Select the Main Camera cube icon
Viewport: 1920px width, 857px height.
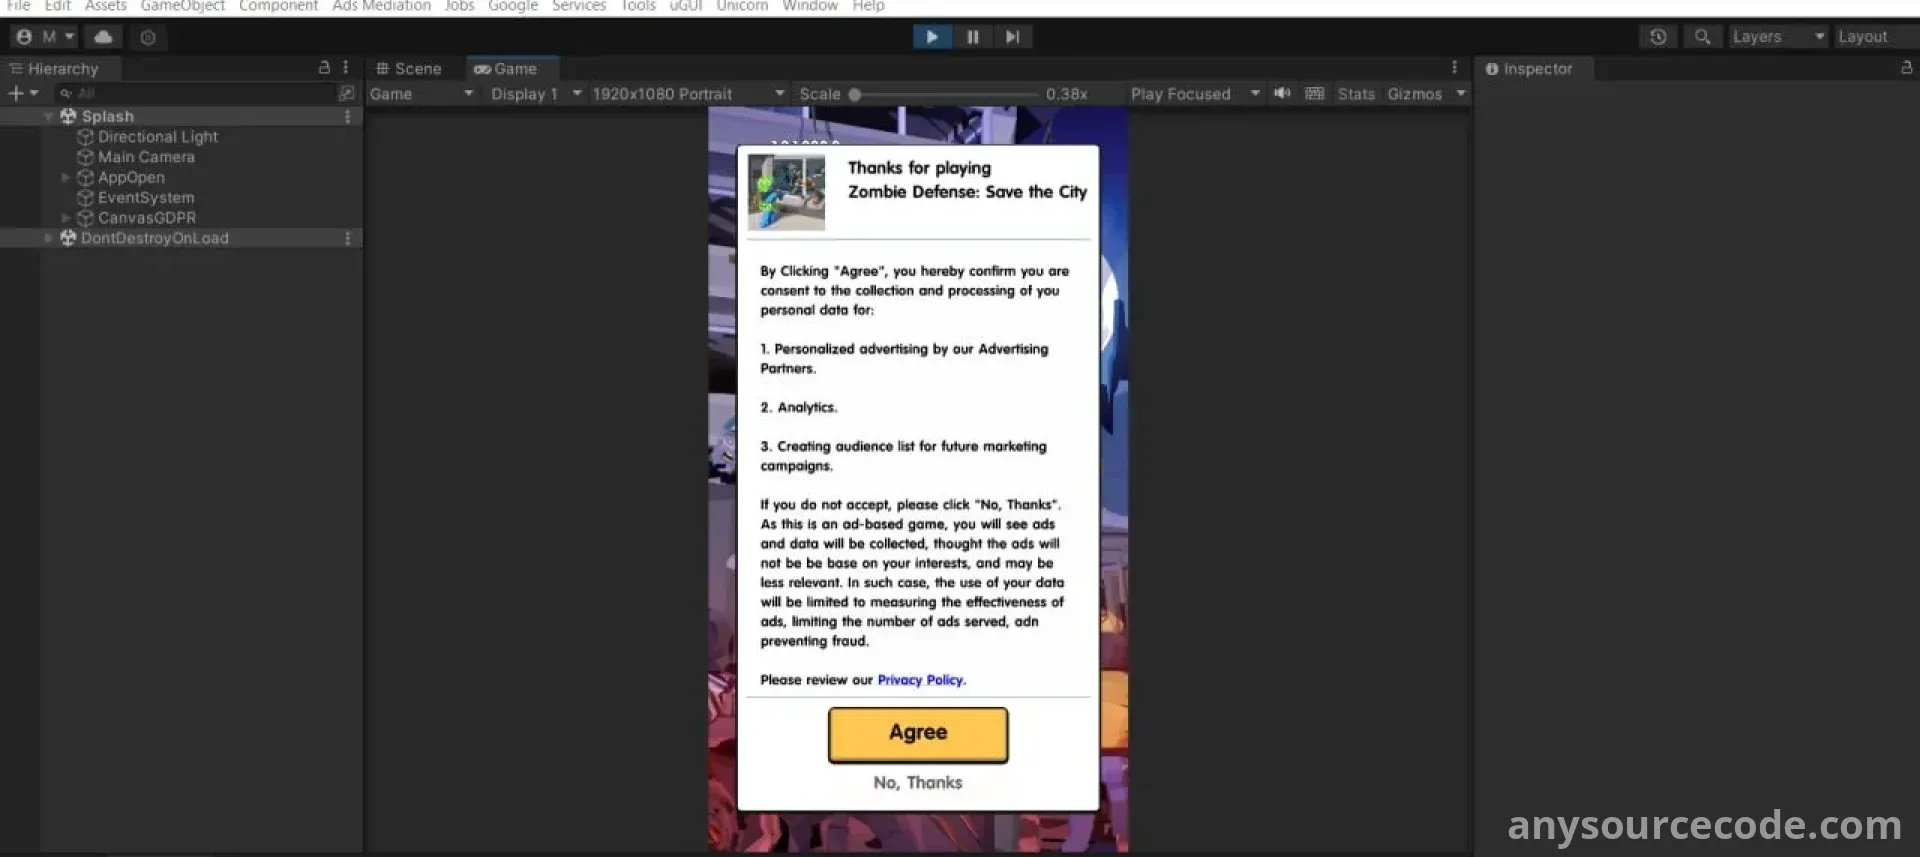point(85,157)
